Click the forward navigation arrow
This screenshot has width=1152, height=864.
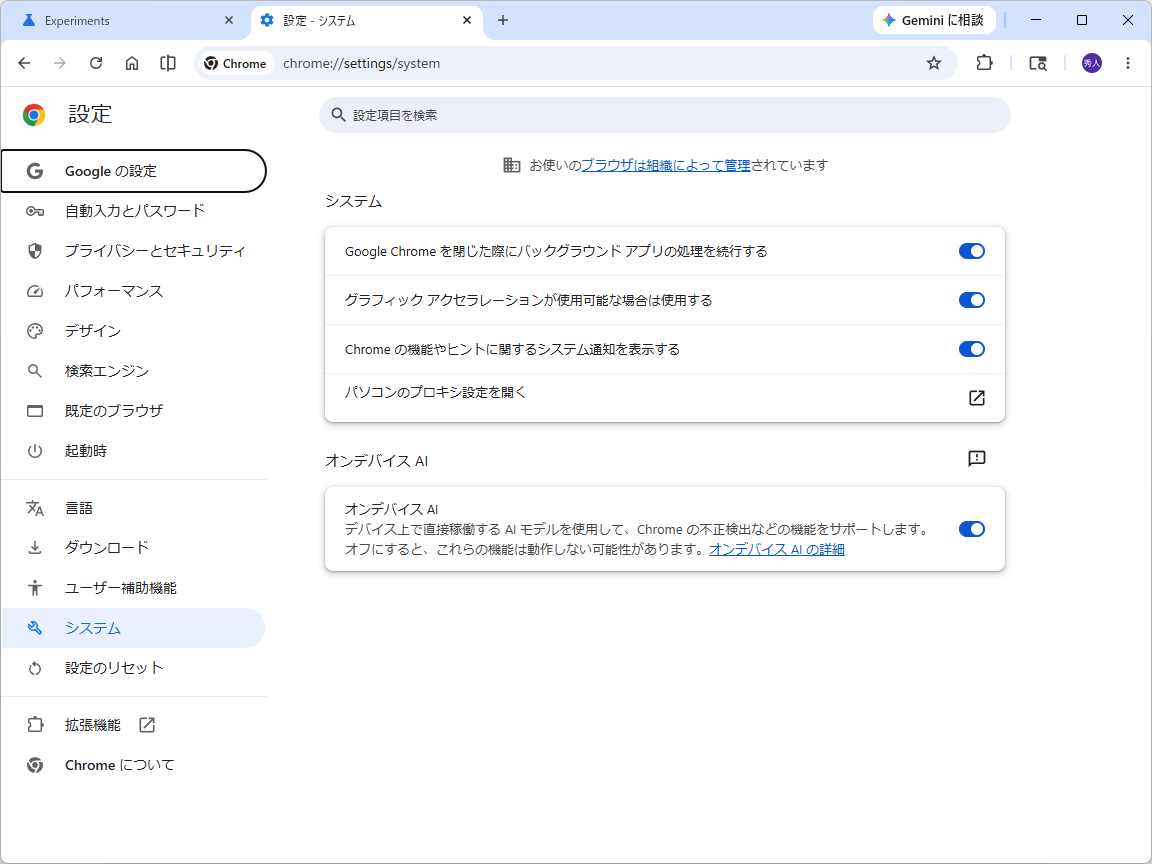click(x=60, y=63)
